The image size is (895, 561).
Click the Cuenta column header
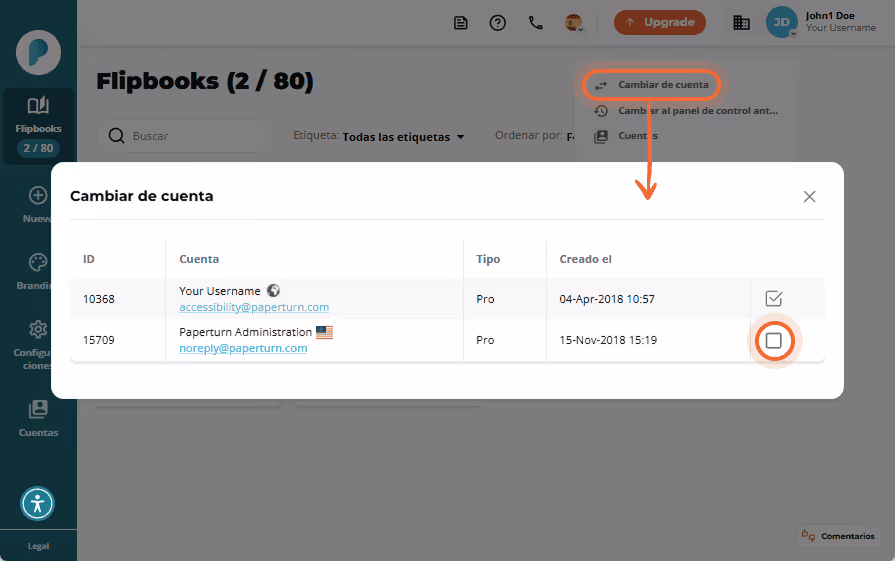pyautogui.click(x=199, y=259)
